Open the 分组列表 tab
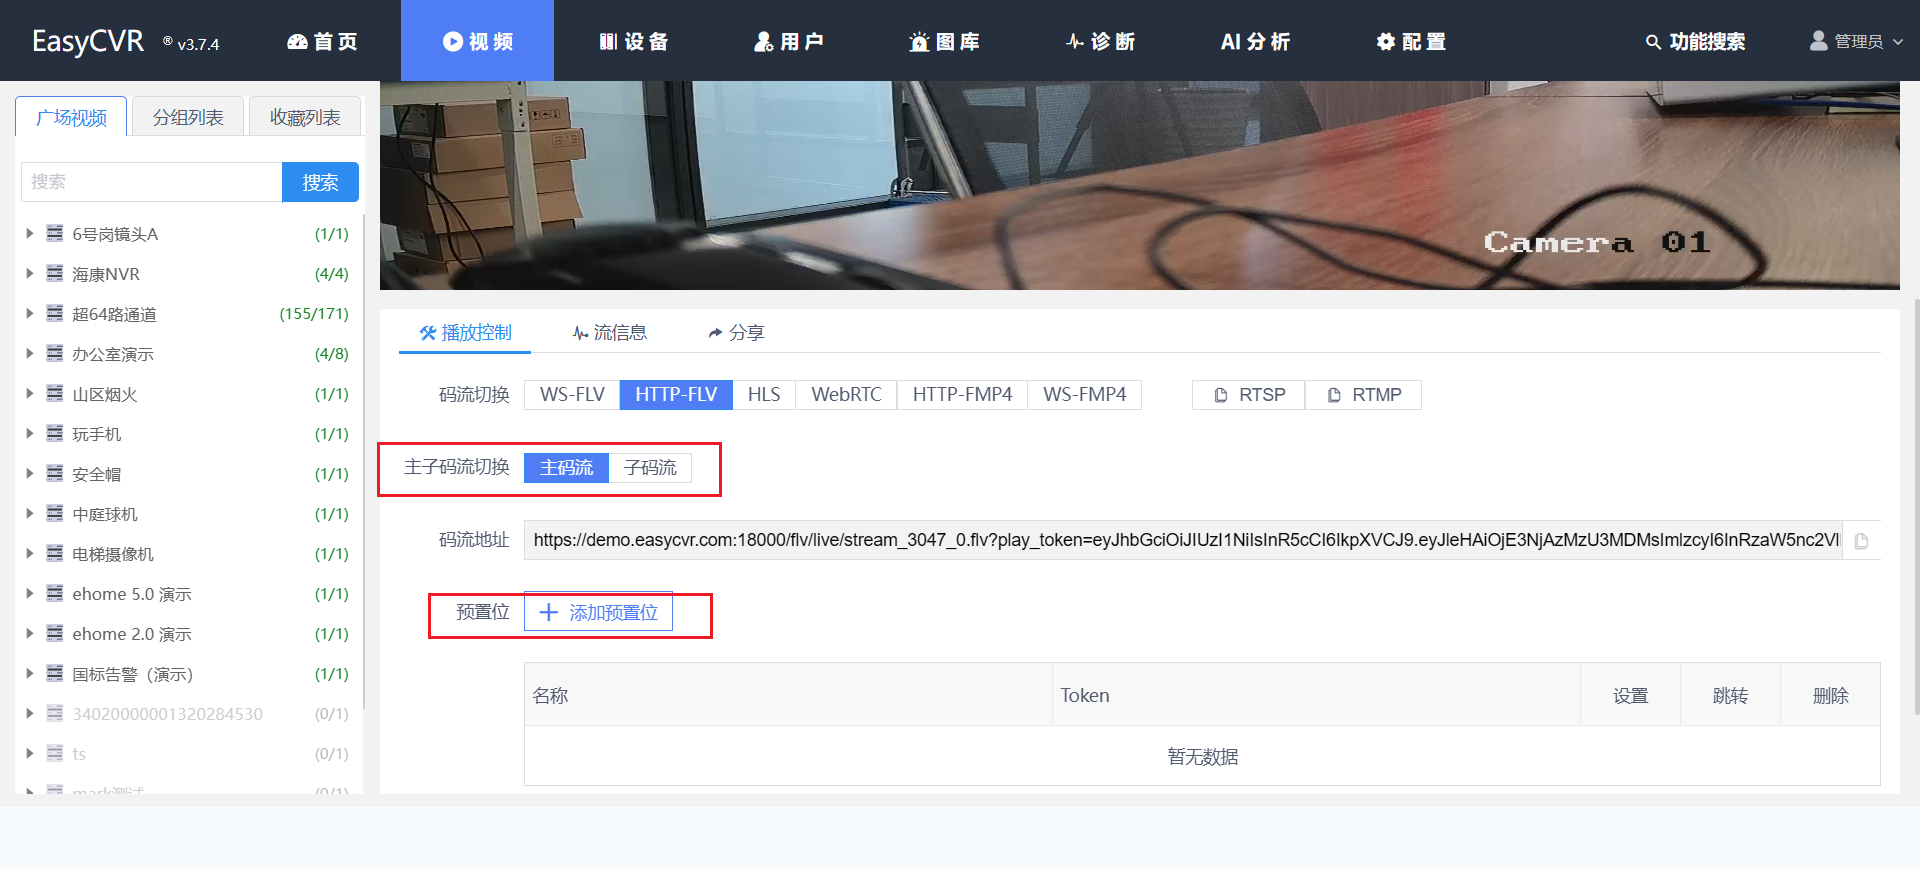The image size is (1920, 869). pos(188,118)
